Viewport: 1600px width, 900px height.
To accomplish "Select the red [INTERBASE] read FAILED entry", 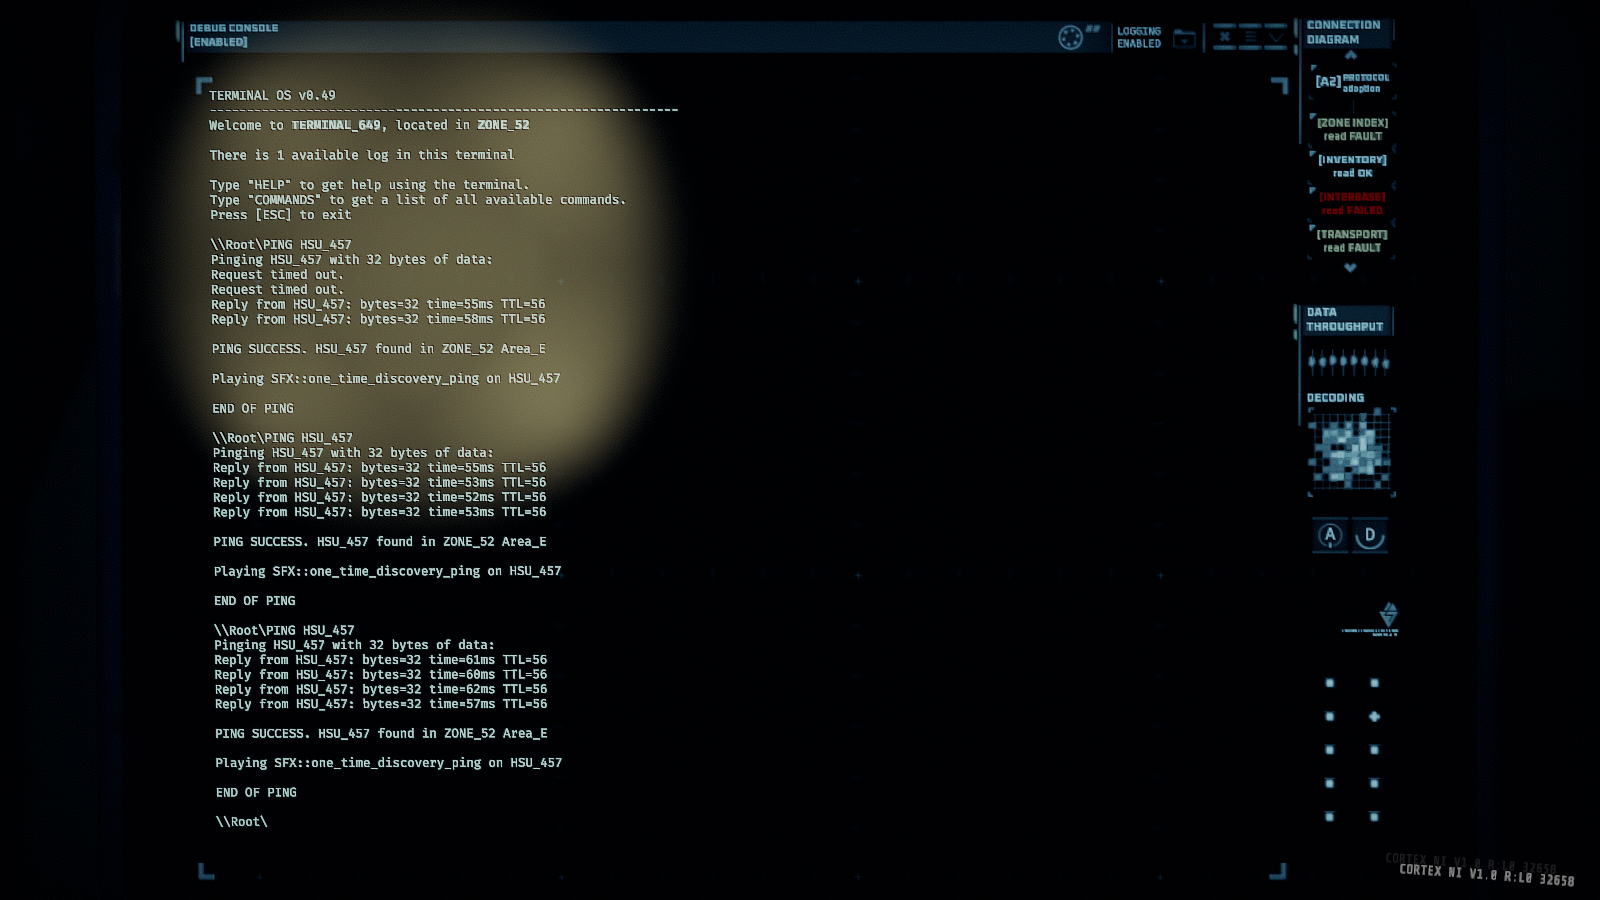I will coord(1352,203).
